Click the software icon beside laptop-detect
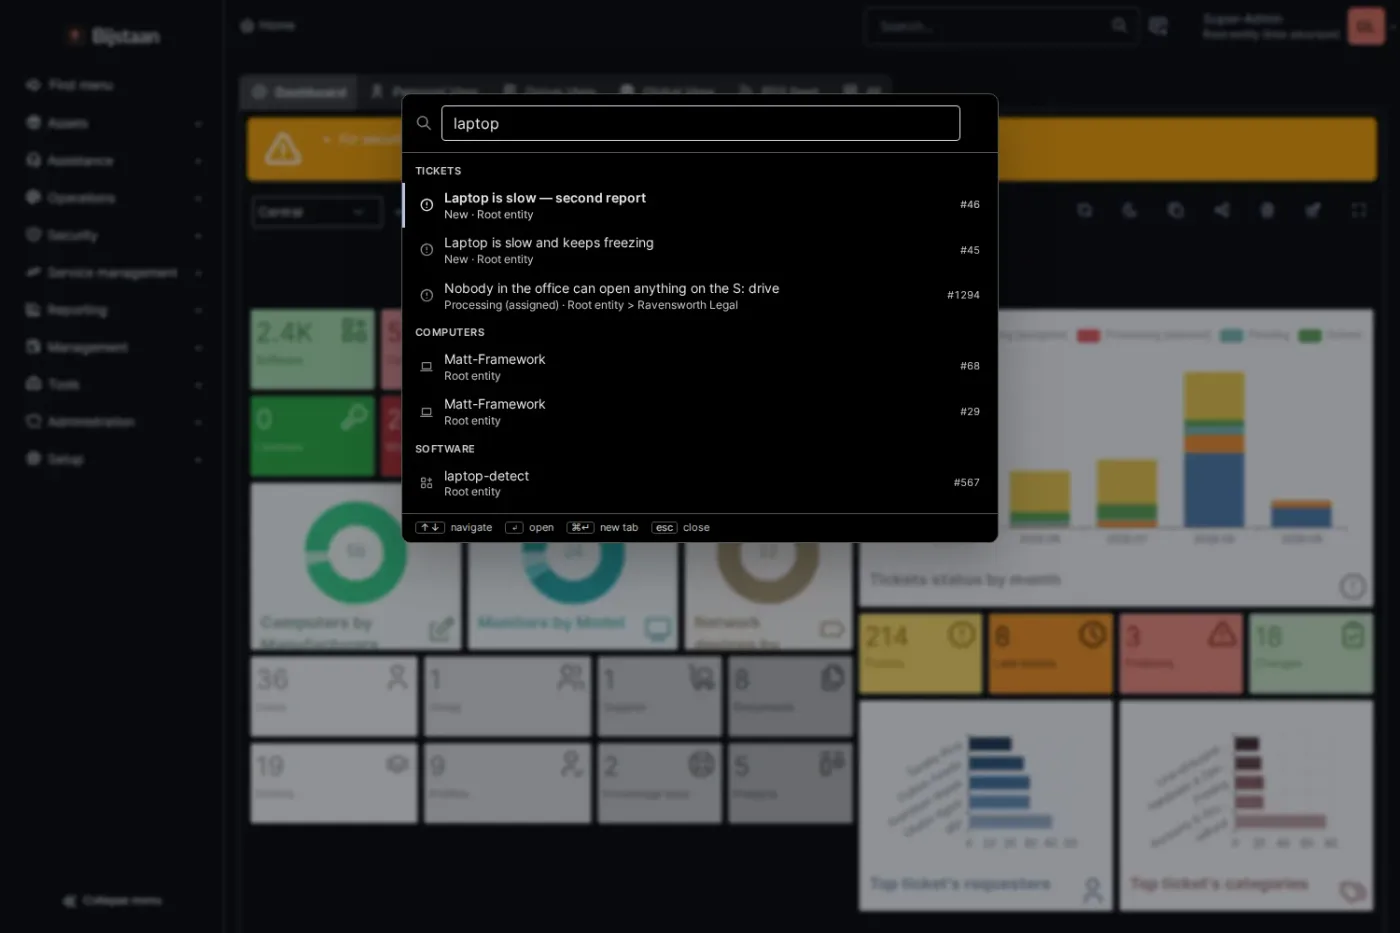Screen dimensions: 1400x933 point(427,483)
